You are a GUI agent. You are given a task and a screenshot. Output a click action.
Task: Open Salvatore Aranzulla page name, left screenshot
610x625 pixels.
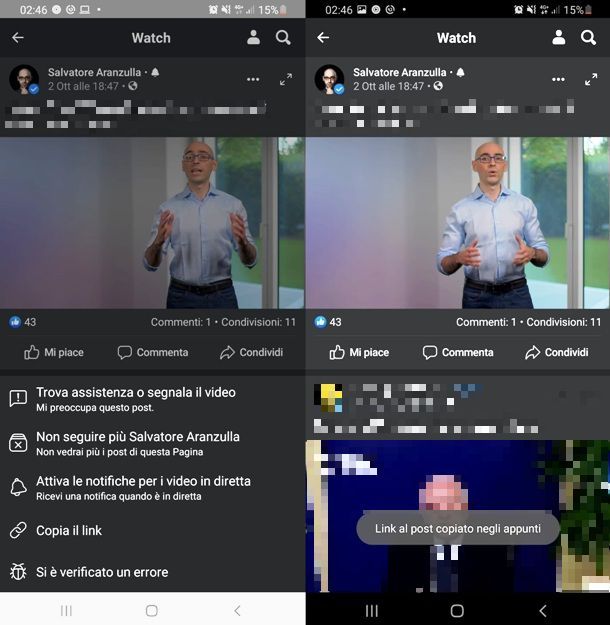tap(94, 72)
